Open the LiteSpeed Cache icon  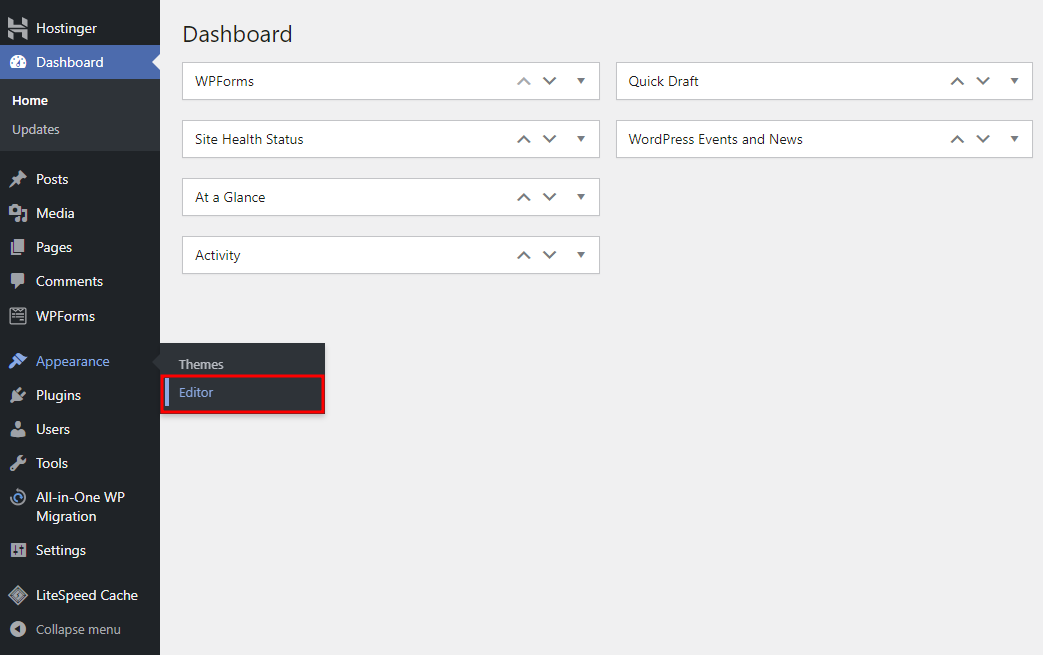click(19, 595)
